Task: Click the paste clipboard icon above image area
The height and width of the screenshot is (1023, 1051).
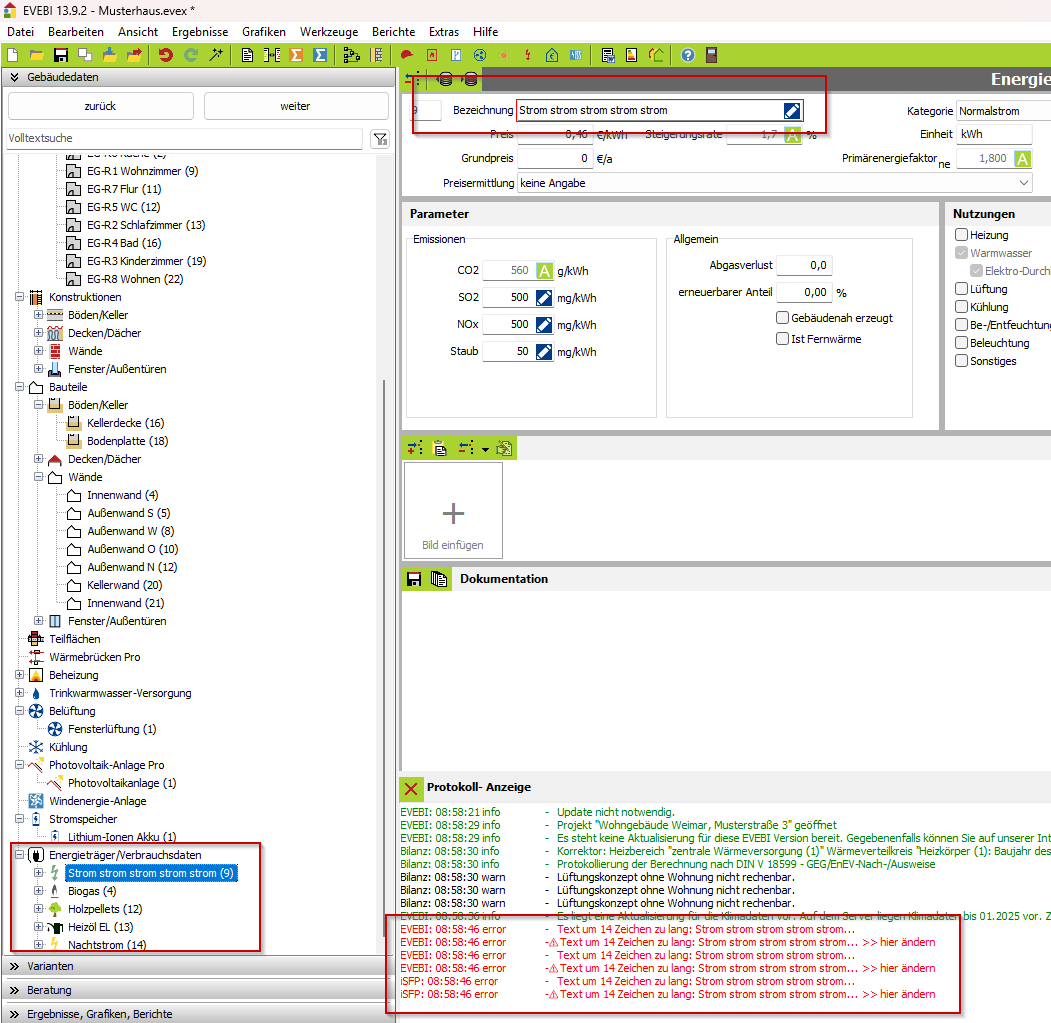Action: (439, 449)
